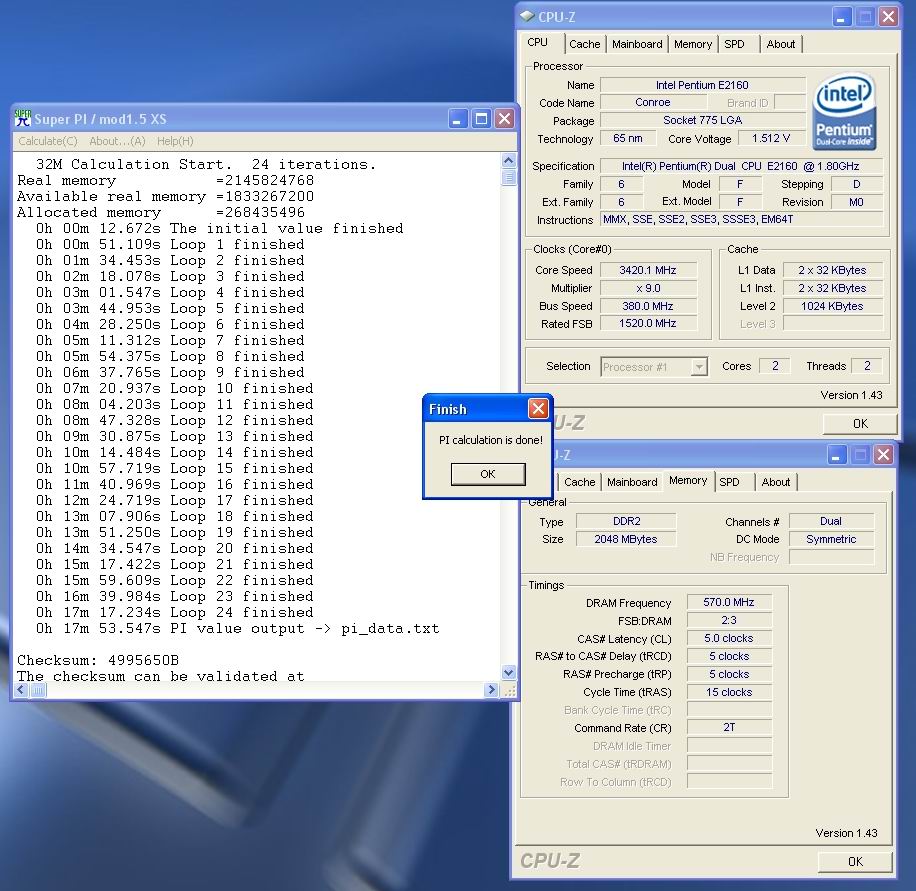916x891 pixels.
Task: Click the Core Speed 3420.1 MHz field
Action: pos(648,270)
